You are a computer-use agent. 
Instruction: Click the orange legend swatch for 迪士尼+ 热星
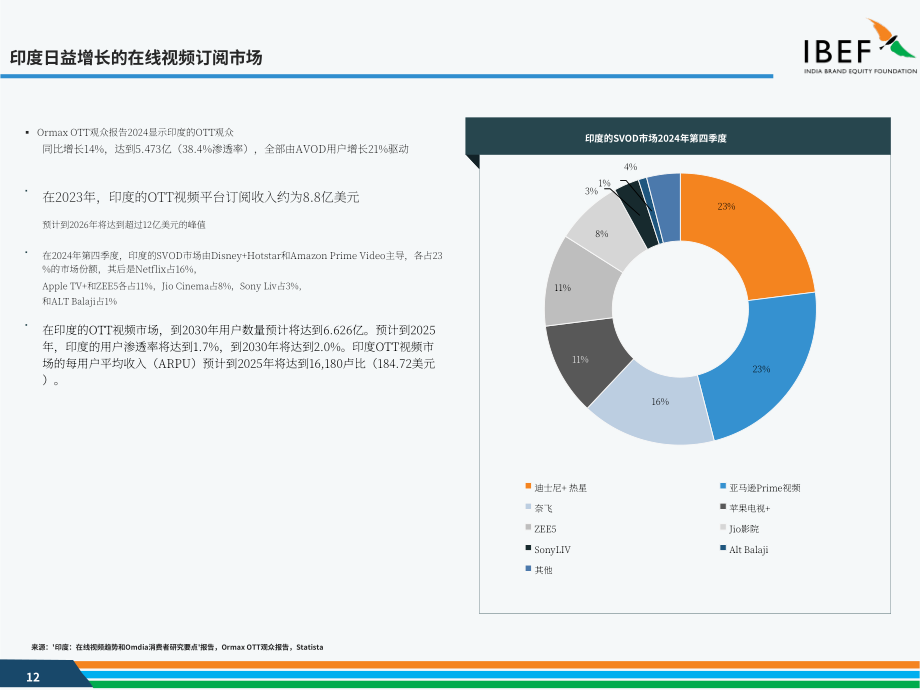pyautogui.click(x=528, y=486)
